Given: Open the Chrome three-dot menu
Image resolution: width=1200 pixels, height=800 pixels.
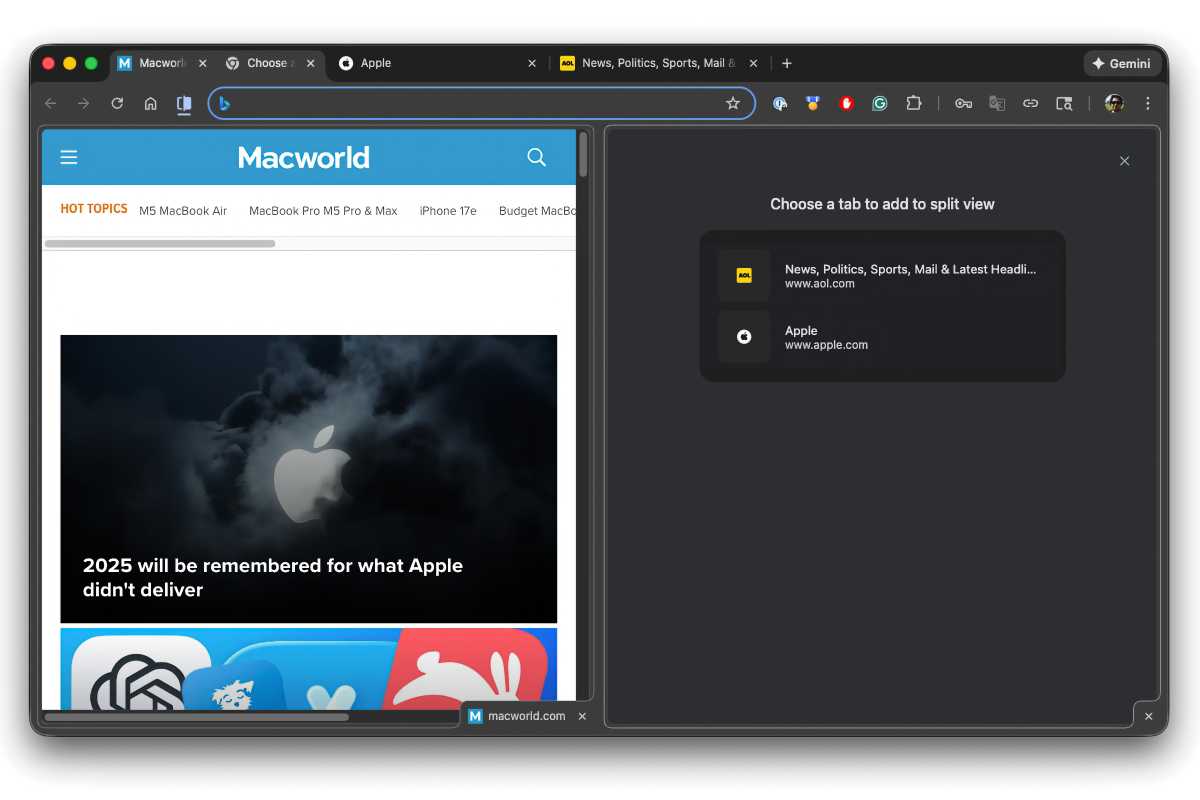Looking at the screenshot, I should pyautogui.click(x=1148, y=103).
